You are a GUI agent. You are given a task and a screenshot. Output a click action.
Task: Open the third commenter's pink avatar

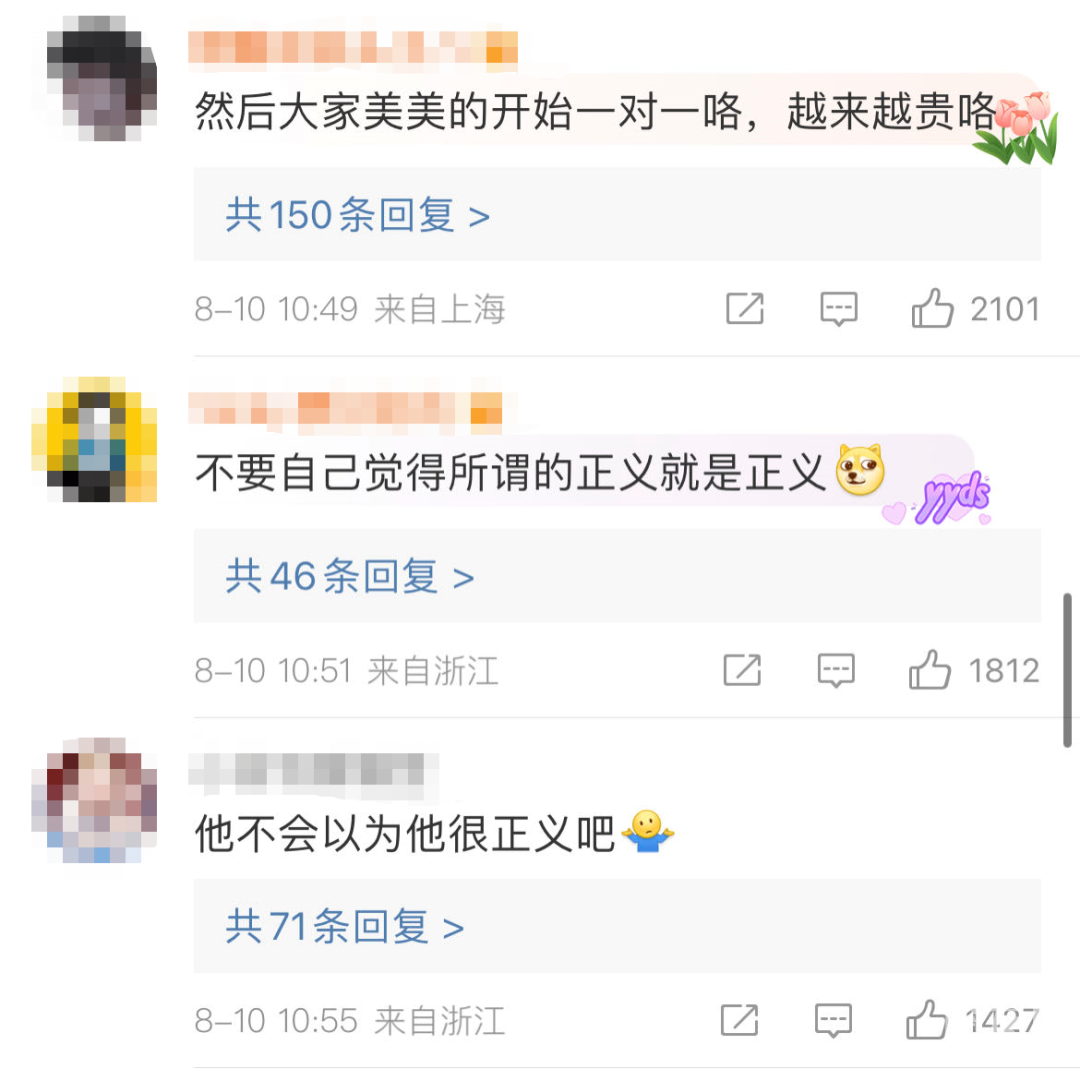coord(94,800)
